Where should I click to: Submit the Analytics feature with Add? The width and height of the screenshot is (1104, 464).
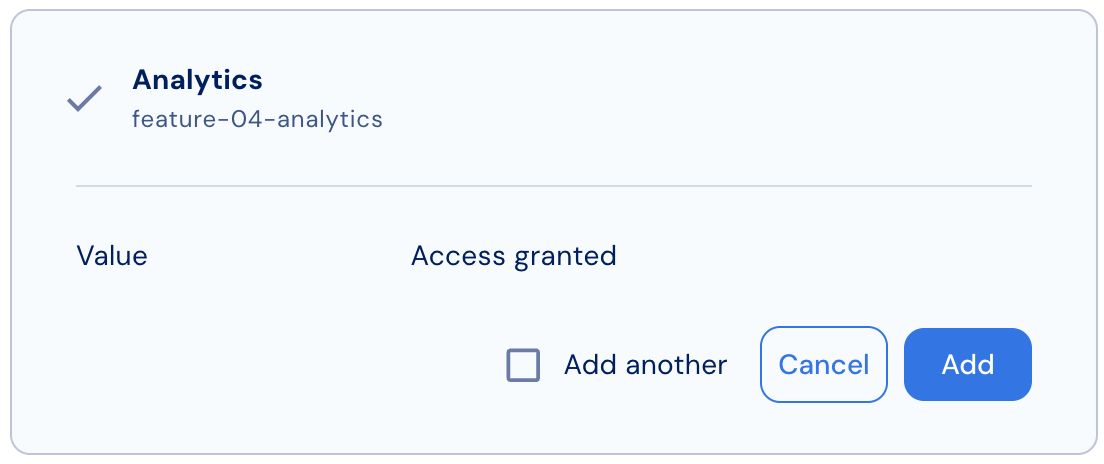click(967, 365)
